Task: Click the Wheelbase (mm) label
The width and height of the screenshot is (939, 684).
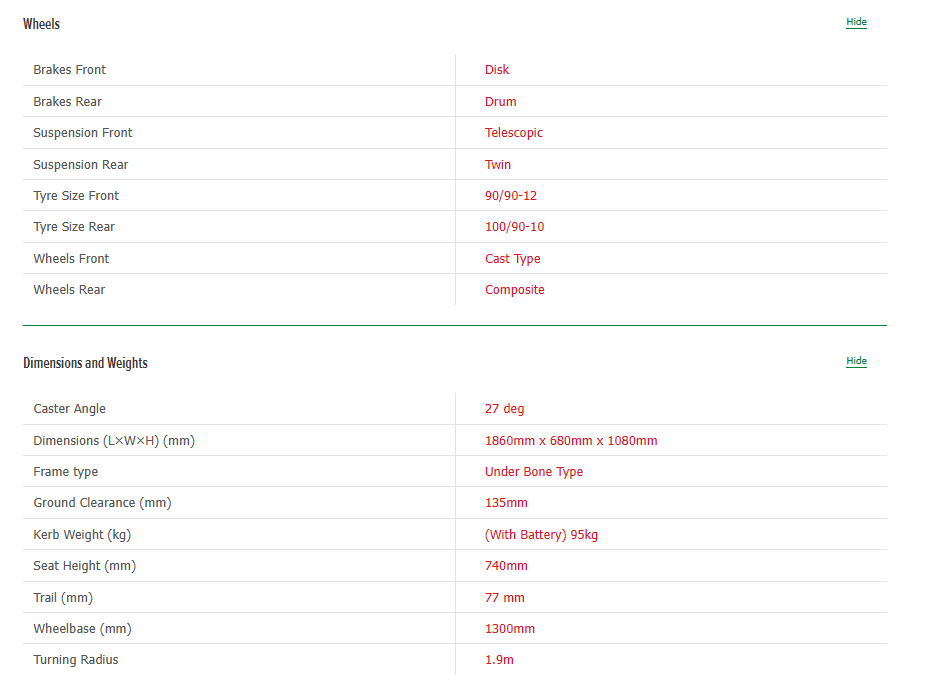Action: tap(83, 629)
